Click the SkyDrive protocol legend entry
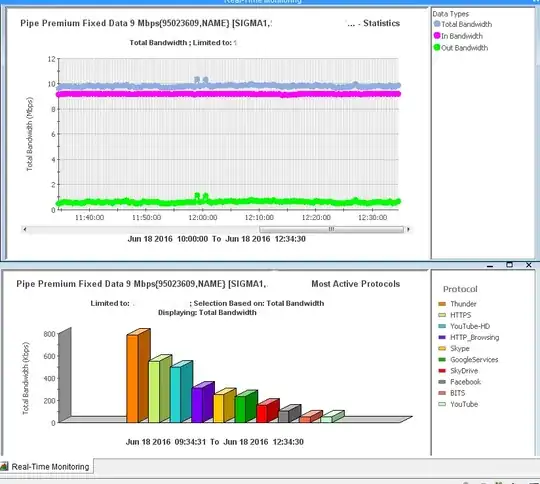 458,371
